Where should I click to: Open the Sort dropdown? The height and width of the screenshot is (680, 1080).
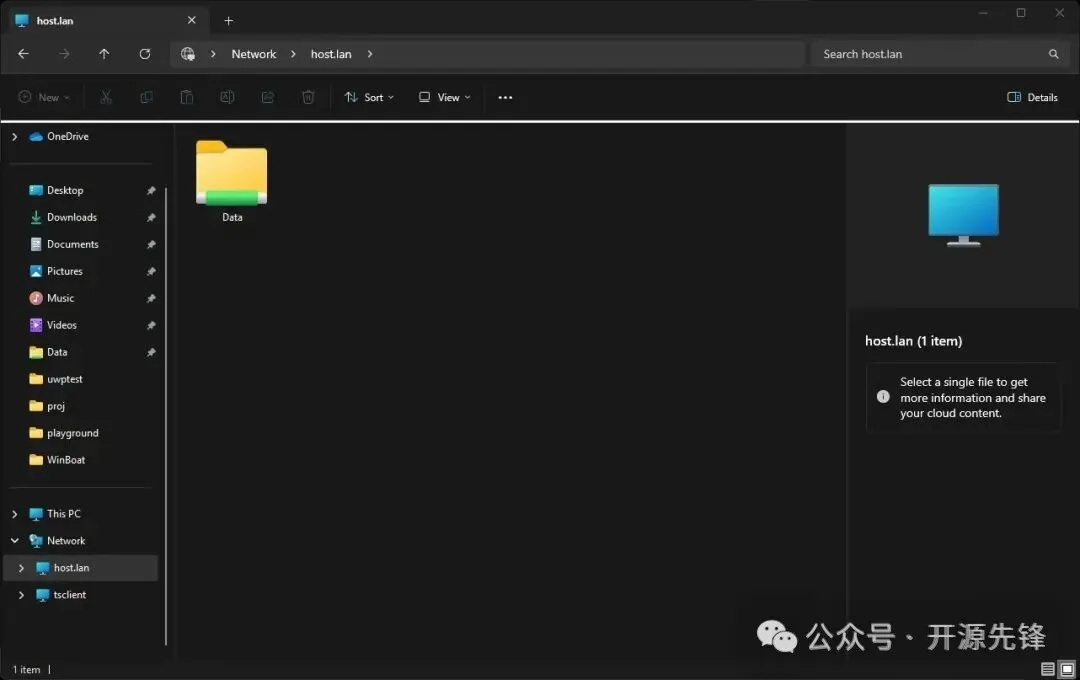pos(369,97)
